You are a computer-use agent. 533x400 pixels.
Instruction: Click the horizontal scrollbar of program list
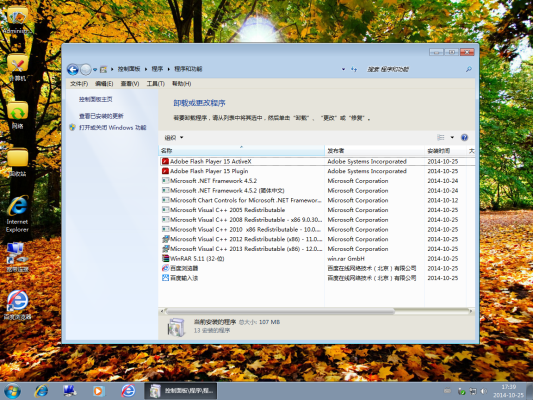280,311
